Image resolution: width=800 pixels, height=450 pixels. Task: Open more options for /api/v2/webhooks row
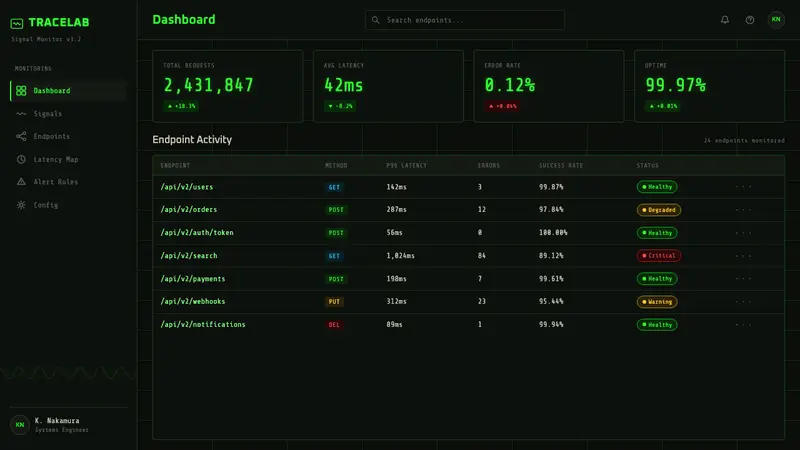pos(743,302)
